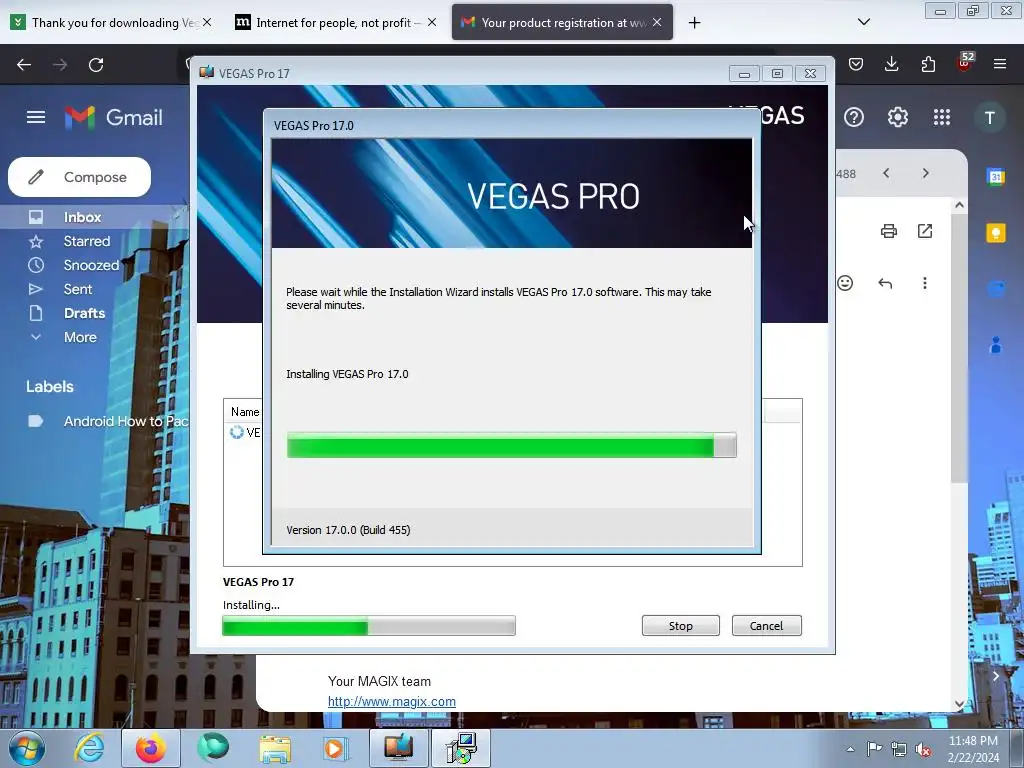1024x768 pixels.
Task: Show the hidden side panel chevron
Action: tap(995, 676)
